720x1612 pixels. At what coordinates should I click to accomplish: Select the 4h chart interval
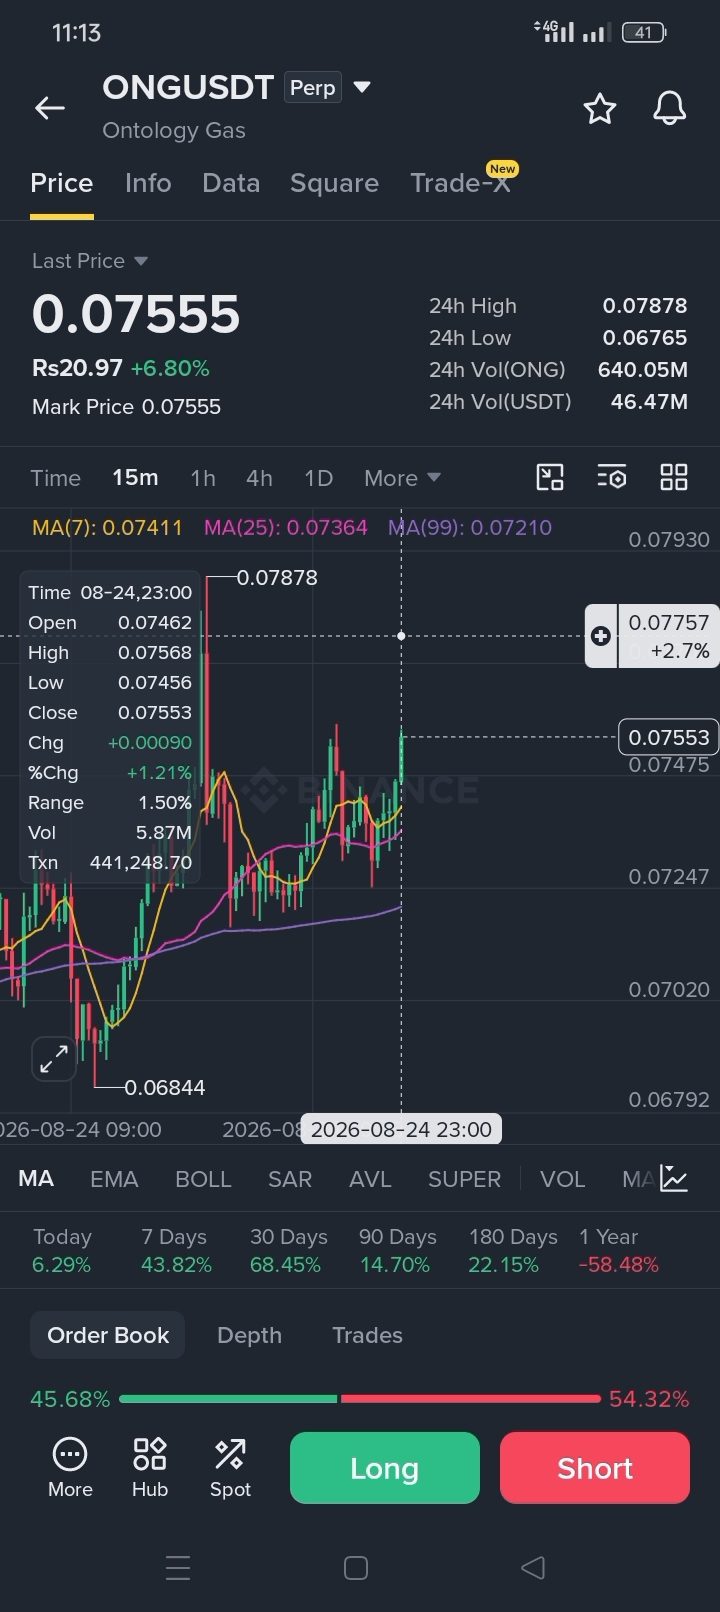tap(259, 478)
